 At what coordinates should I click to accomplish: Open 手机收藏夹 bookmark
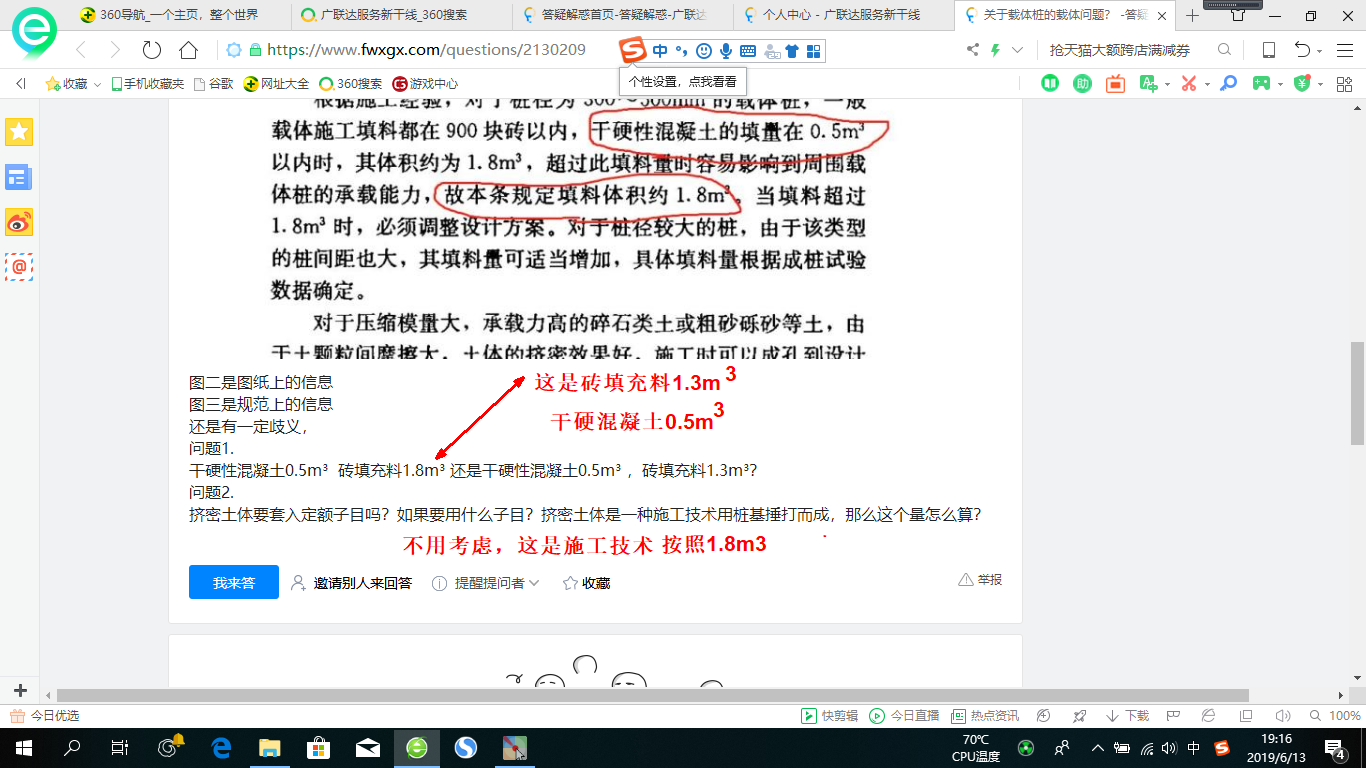tap(147, 84)
